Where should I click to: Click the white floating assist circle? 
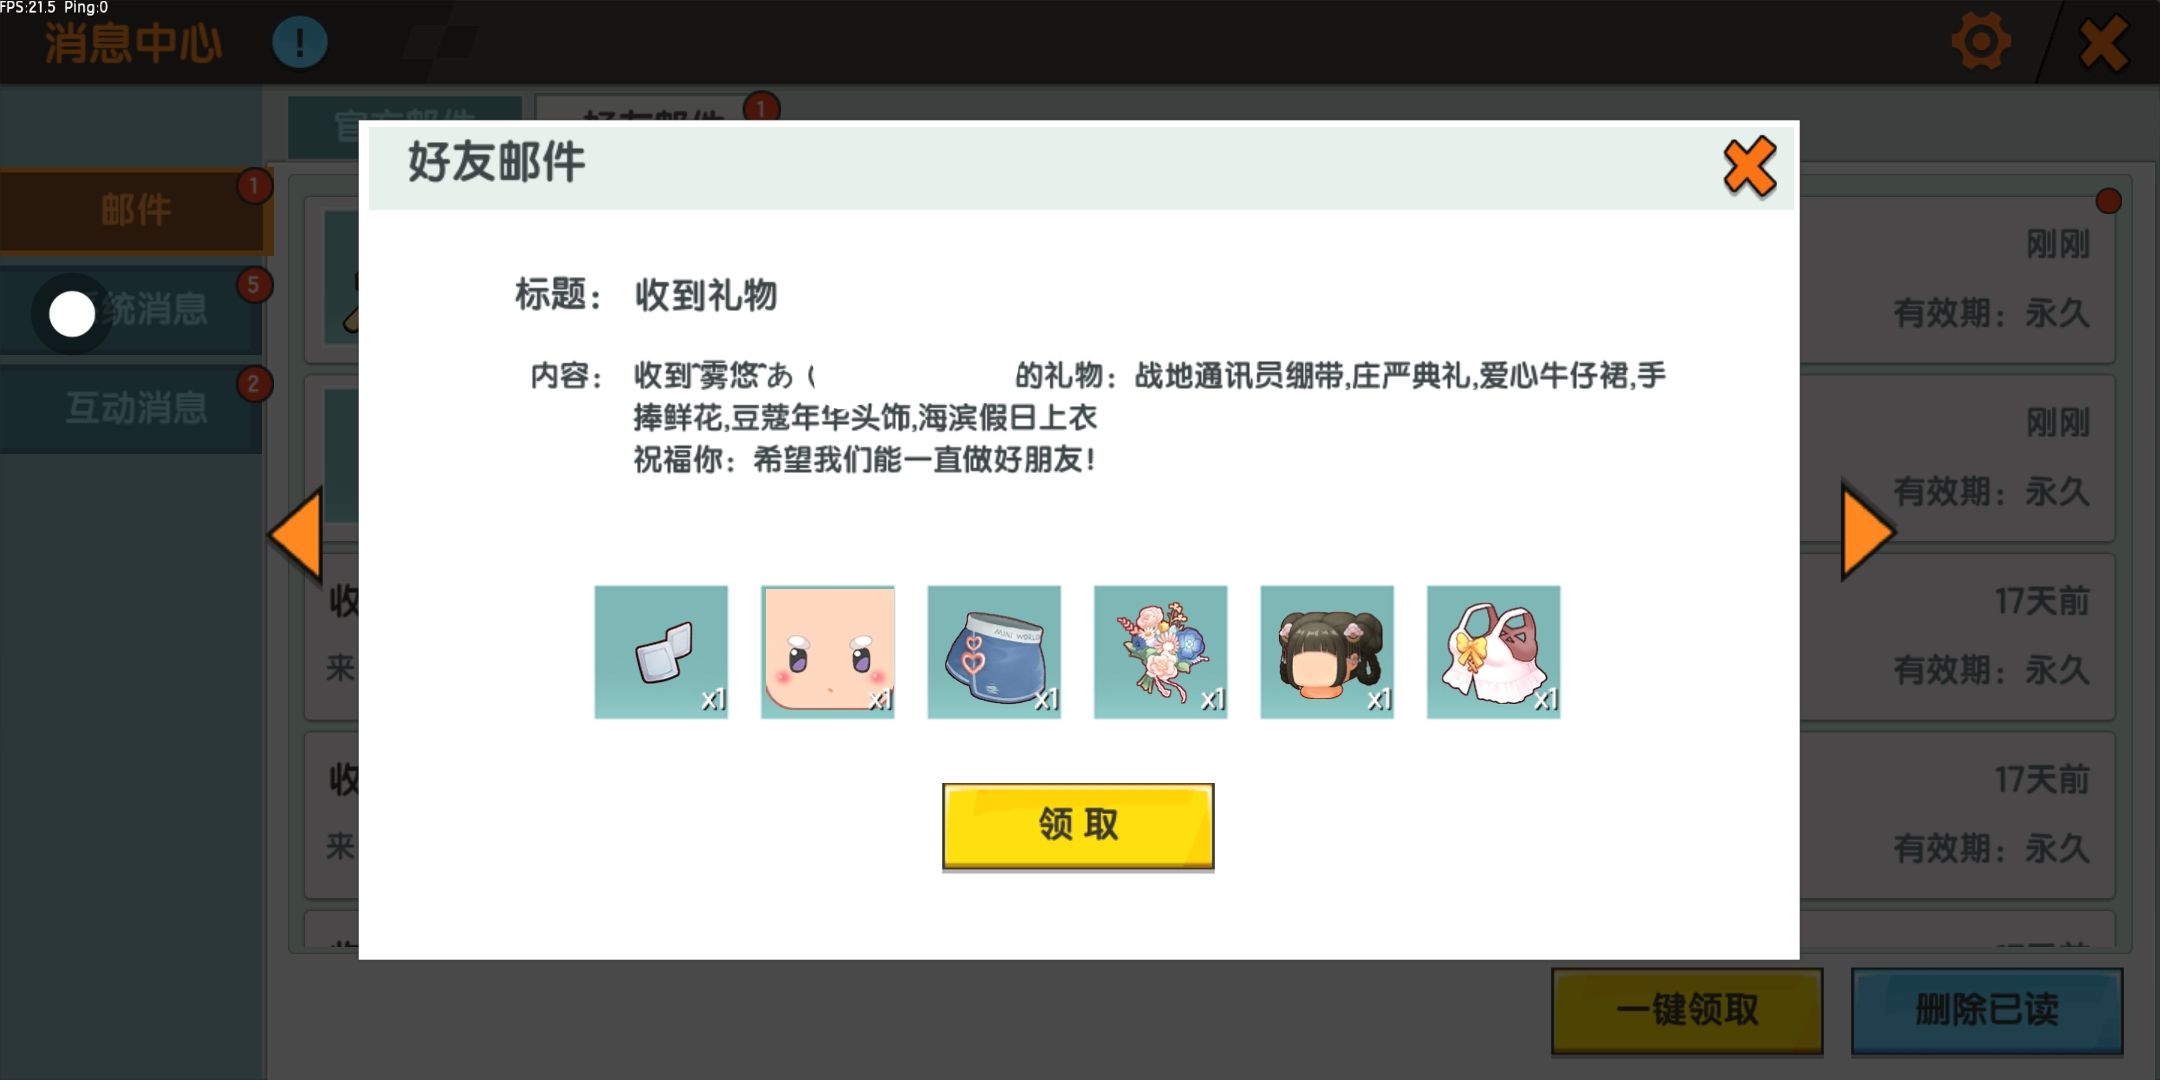click(x=72, y=315)
